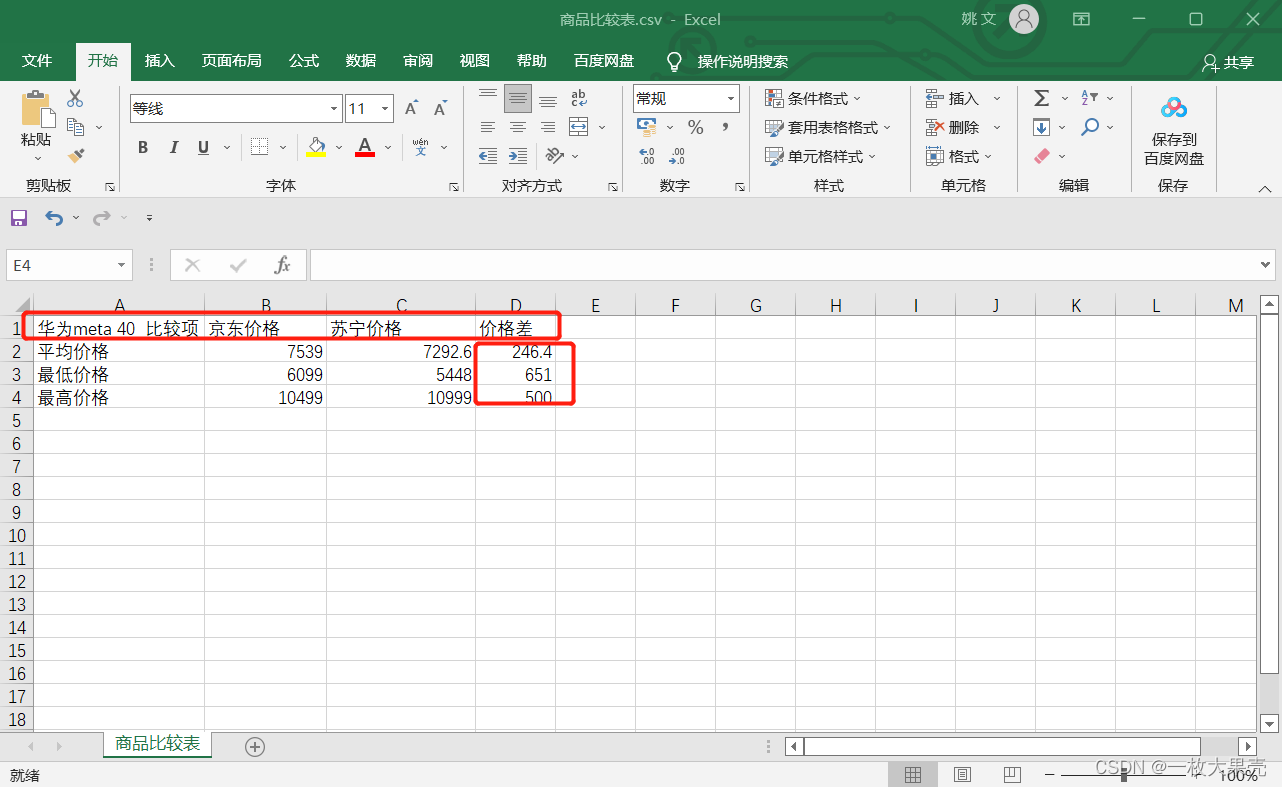
Task: Click the Decrease Font Size icon
Action: point(439,109)
